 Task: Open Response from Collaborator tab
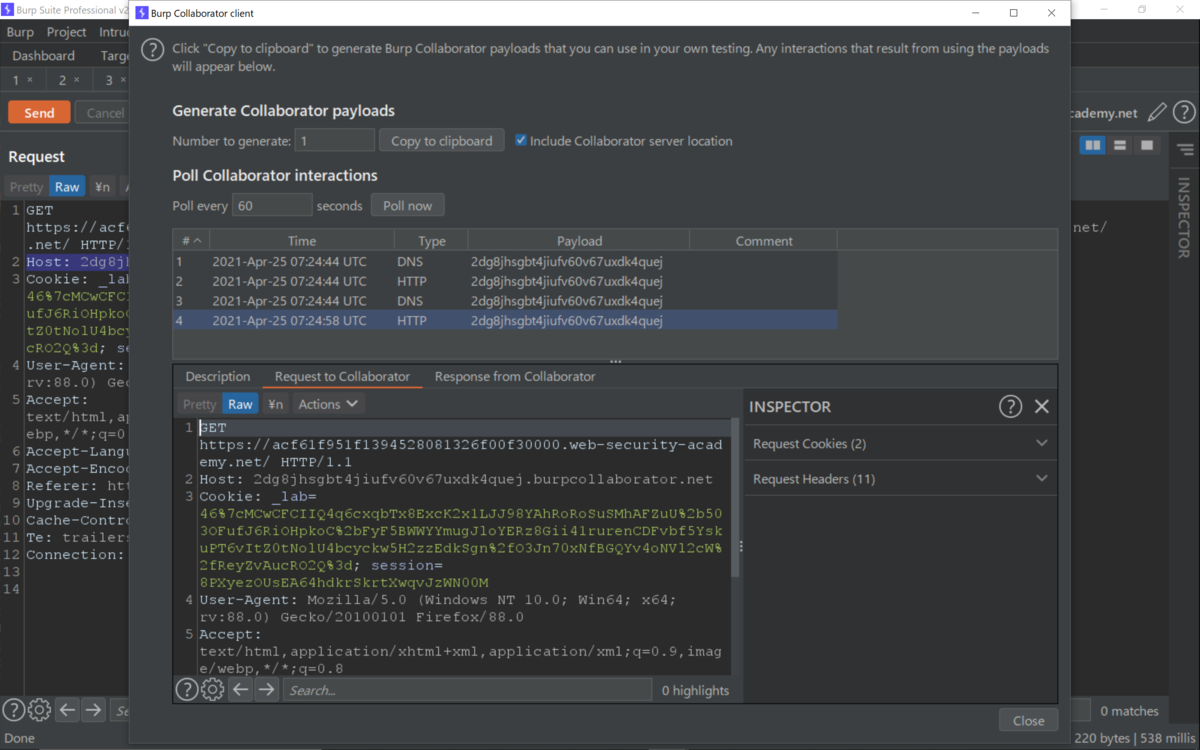[x=515, y=377]
